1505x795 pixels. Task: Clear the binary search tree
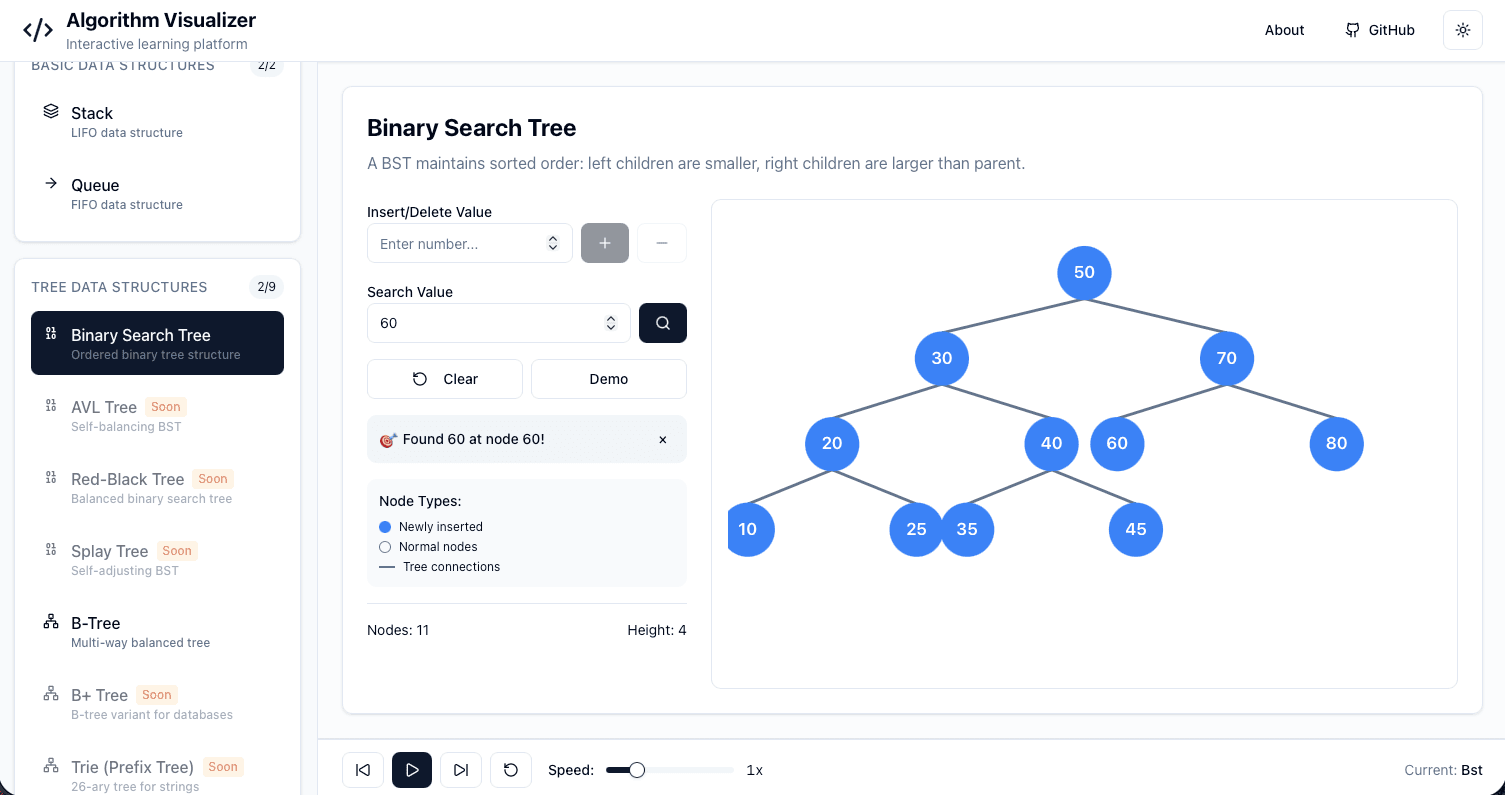[444, 379]
